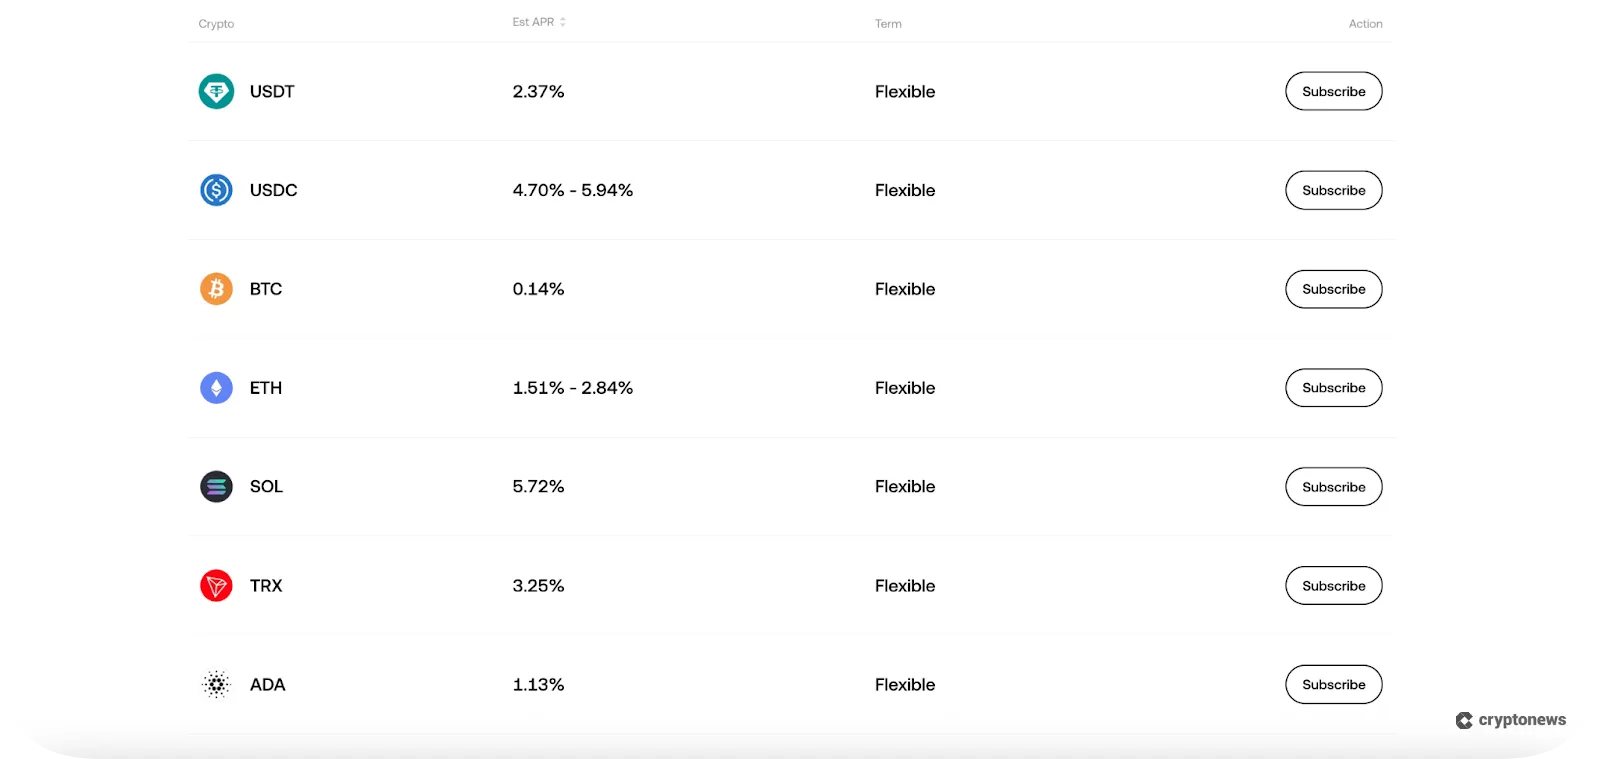1600x759 pixels.
Task: Click the cryptonews logo icon
Action: click(x=1463, y=719)
